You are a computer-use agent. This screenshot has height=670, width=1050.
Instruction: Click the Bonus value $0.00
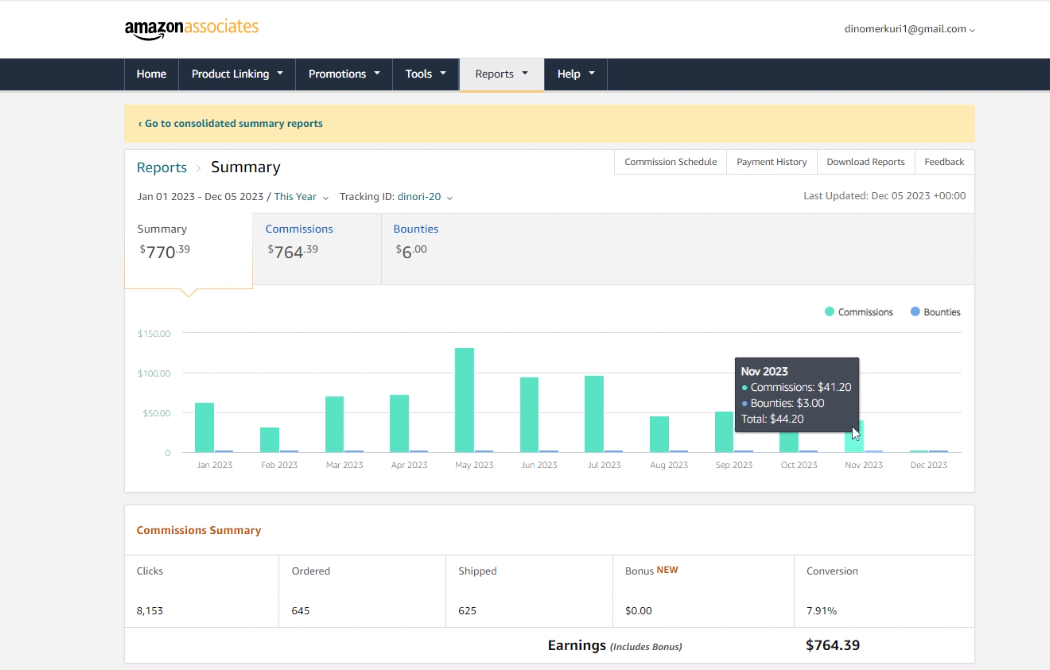(x=638, y=611)
